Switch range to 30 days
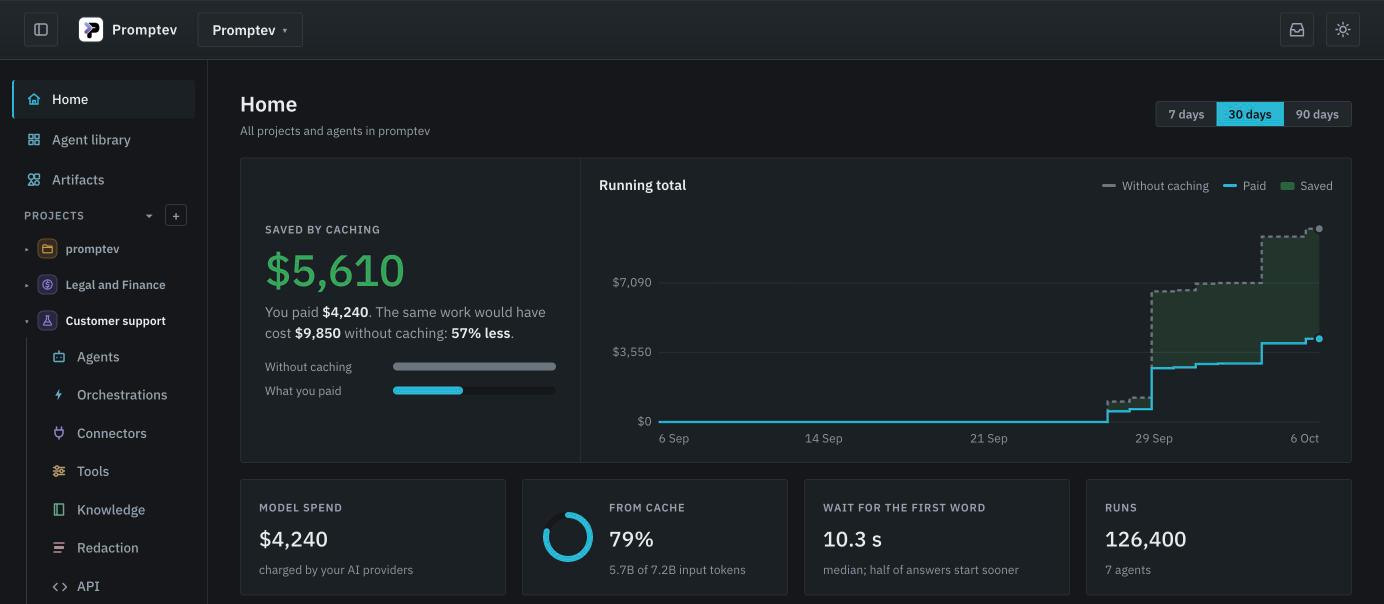1384x604 pixels. [1250, 114]
